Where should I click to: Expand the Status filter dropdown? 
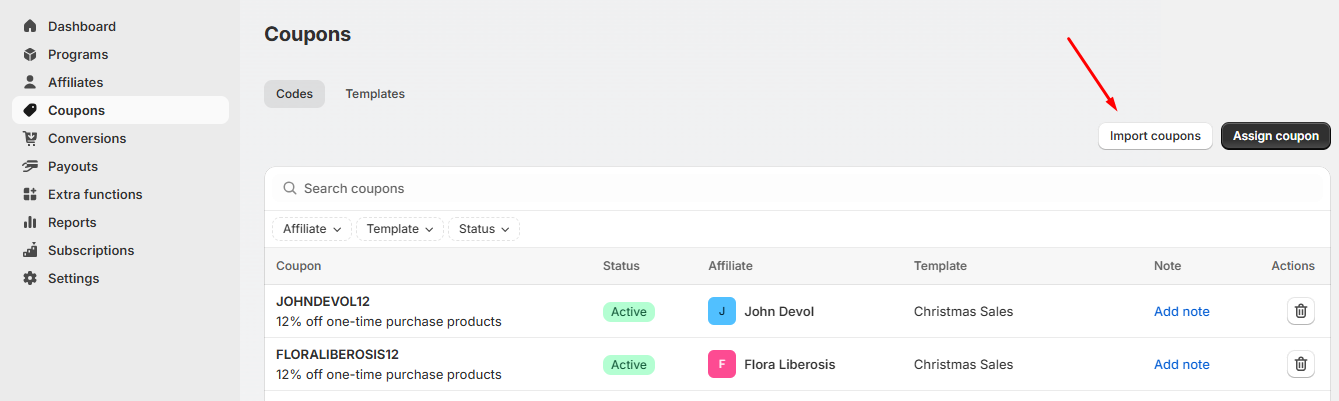click(x=484, y=229)
